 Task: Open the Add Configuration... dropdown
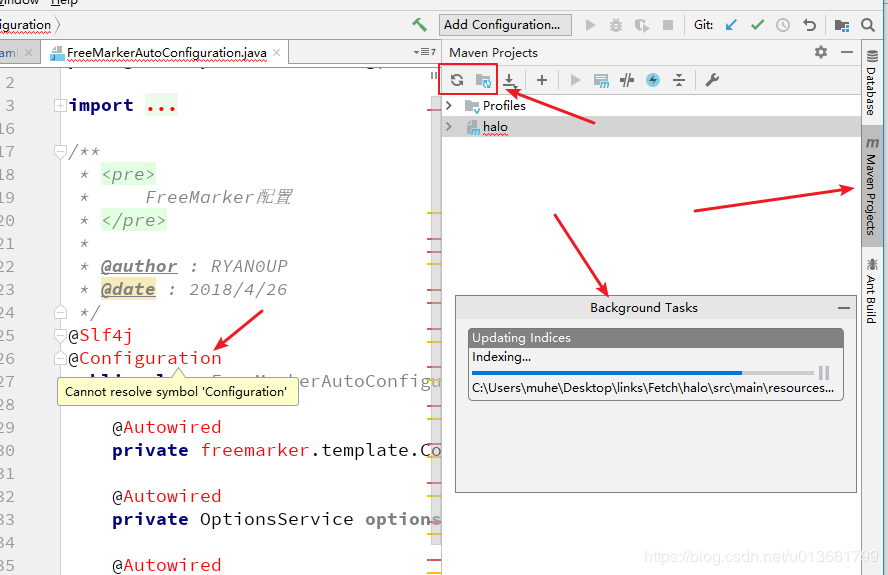(505, 25)
